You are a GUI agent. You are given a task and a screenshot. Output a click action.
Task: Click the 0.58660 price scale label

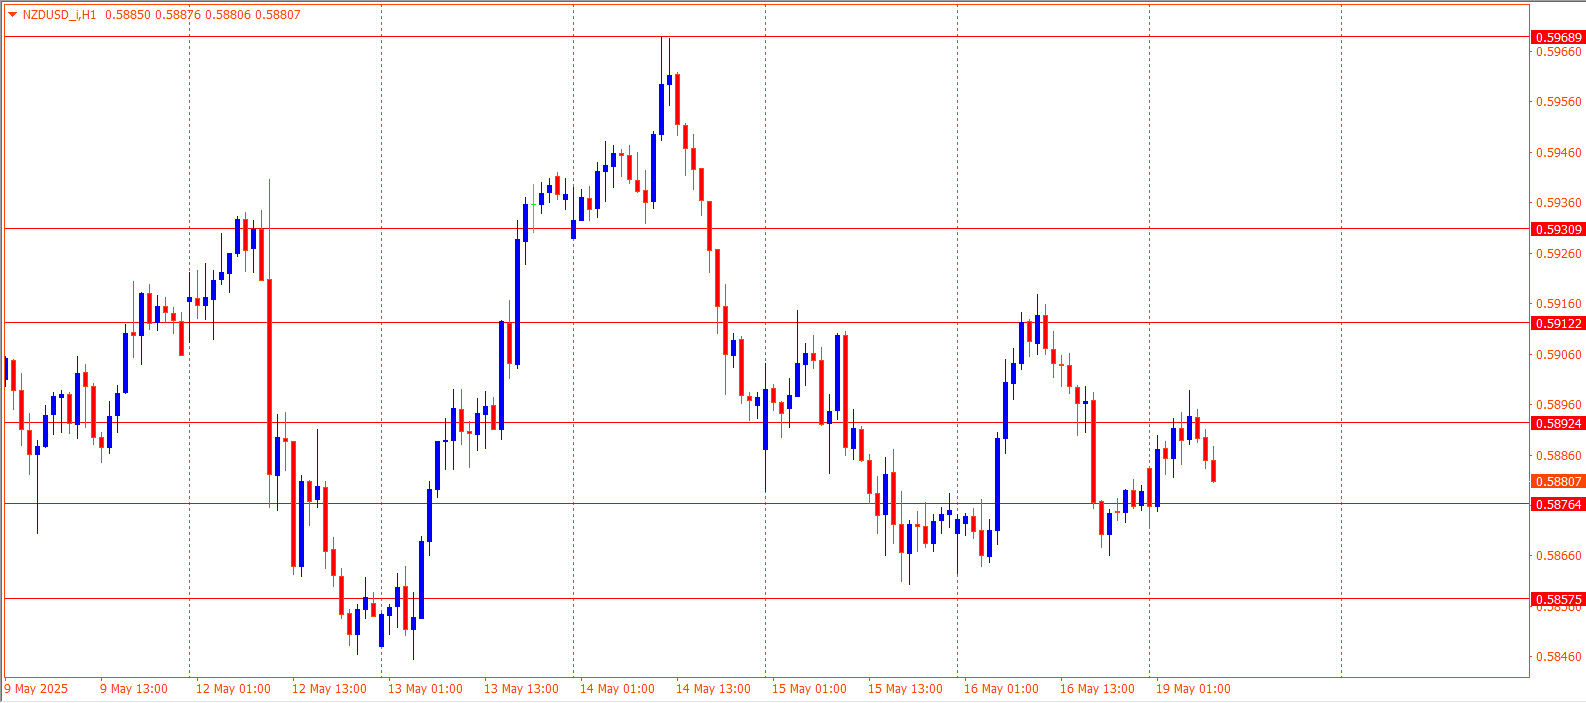click(1559, 556)
